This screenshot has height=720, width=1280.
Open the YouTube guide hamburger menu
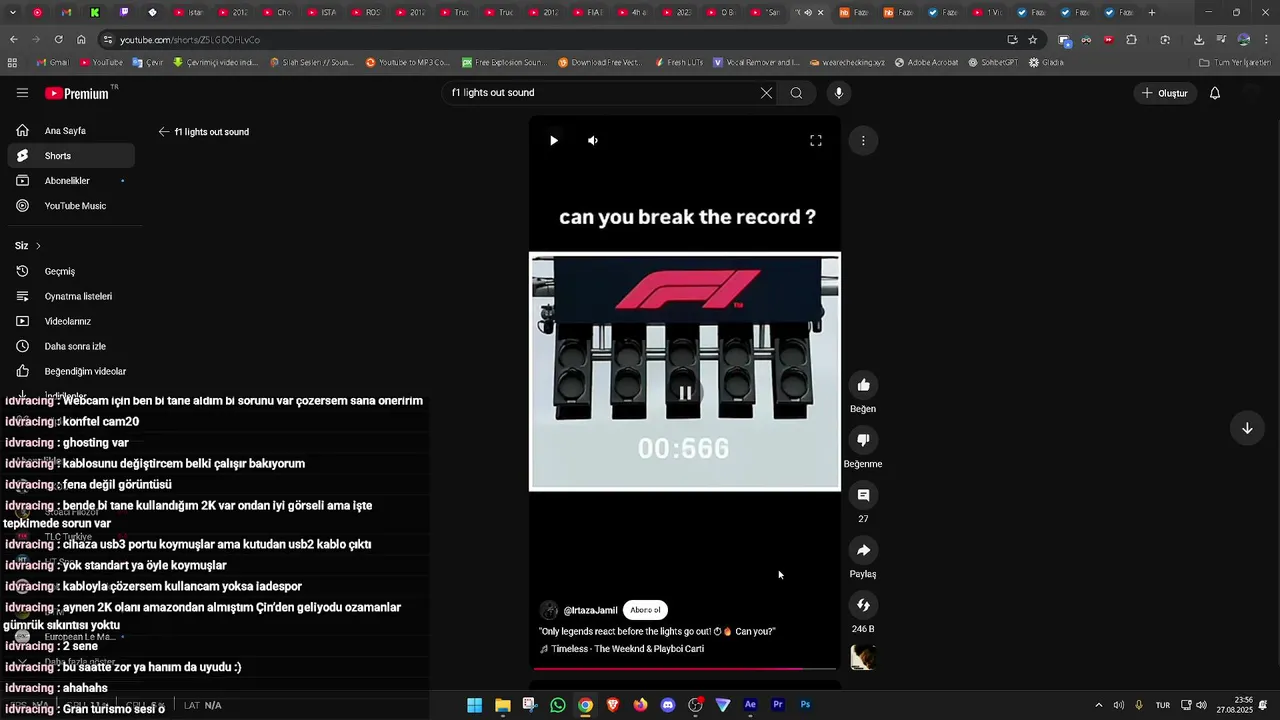(x=22, y=93)
